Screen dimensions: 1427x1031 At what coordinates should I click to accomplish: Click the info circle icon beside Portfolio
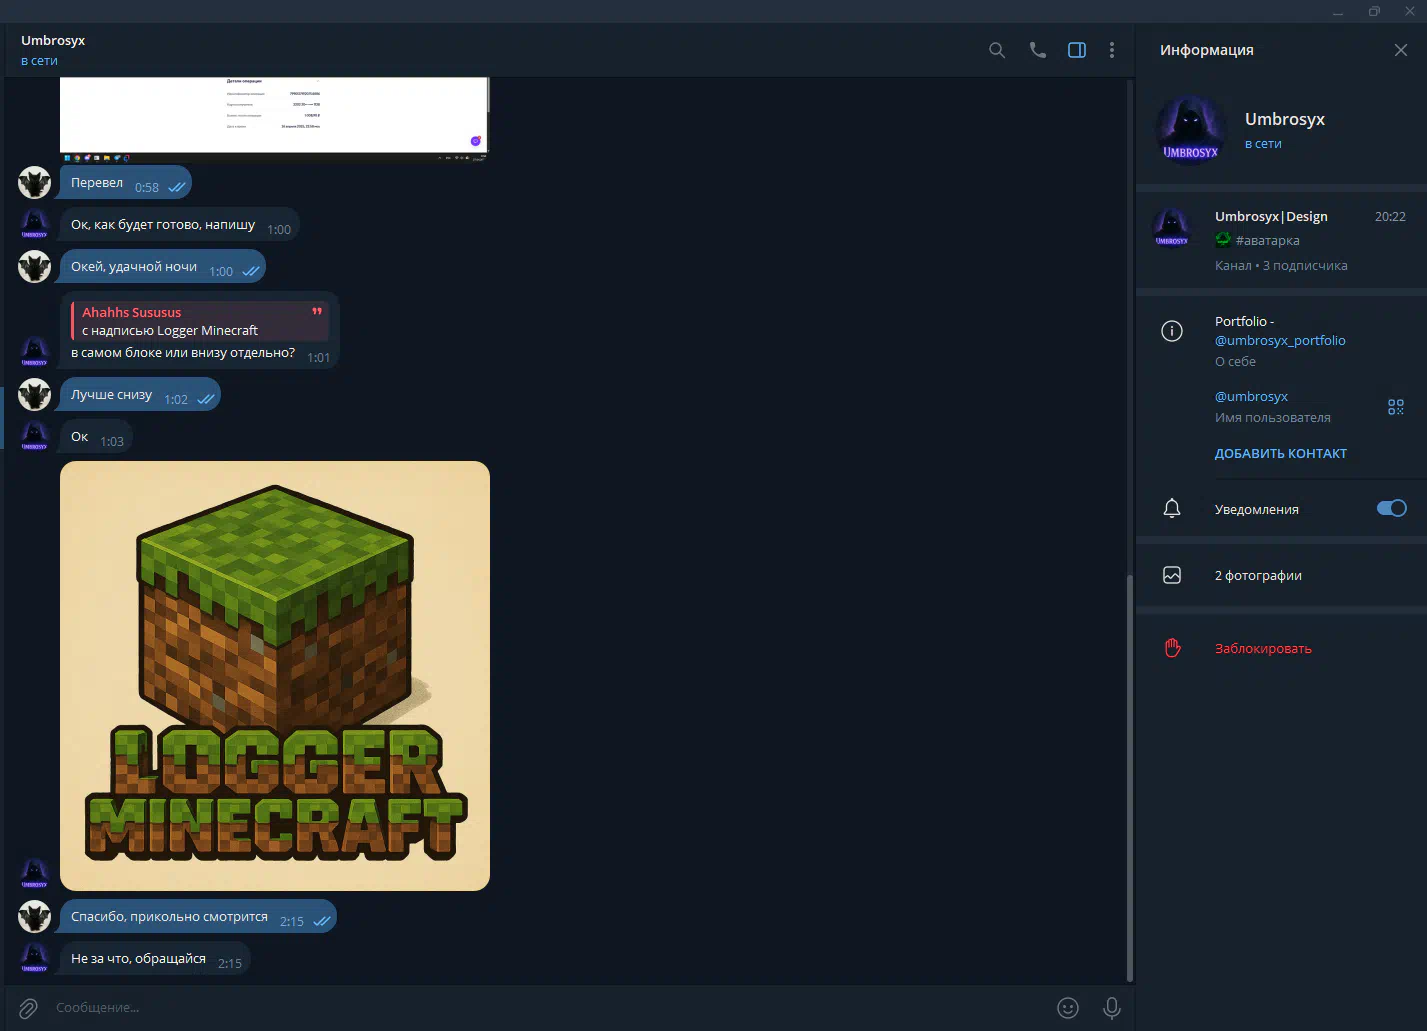(x=1172, y=331)
